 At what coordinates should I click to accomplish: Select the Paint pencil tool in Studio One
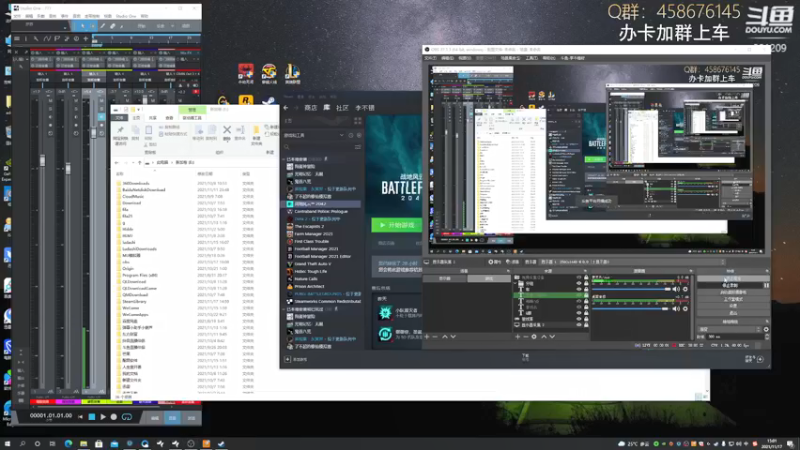(x=103, y=26)
